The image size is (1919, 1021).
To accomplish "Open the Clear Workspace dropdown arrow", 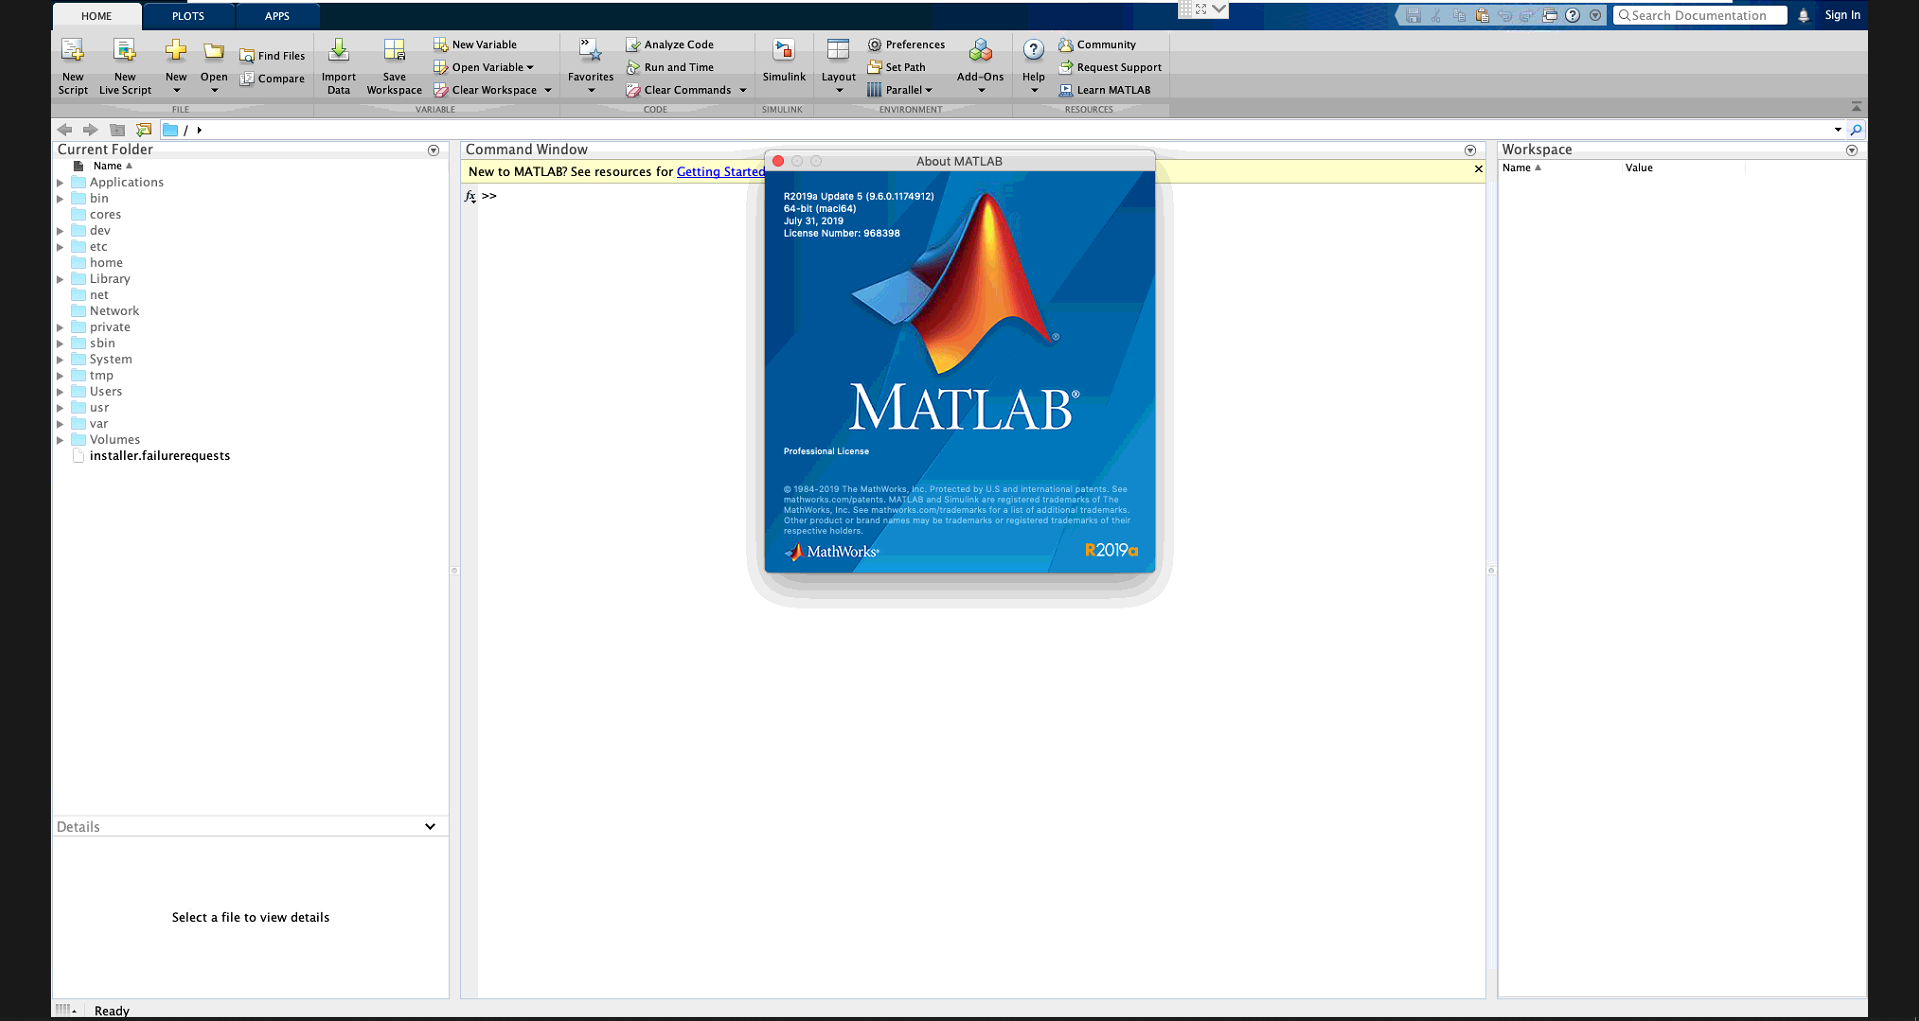I will [x=548, y=91].
